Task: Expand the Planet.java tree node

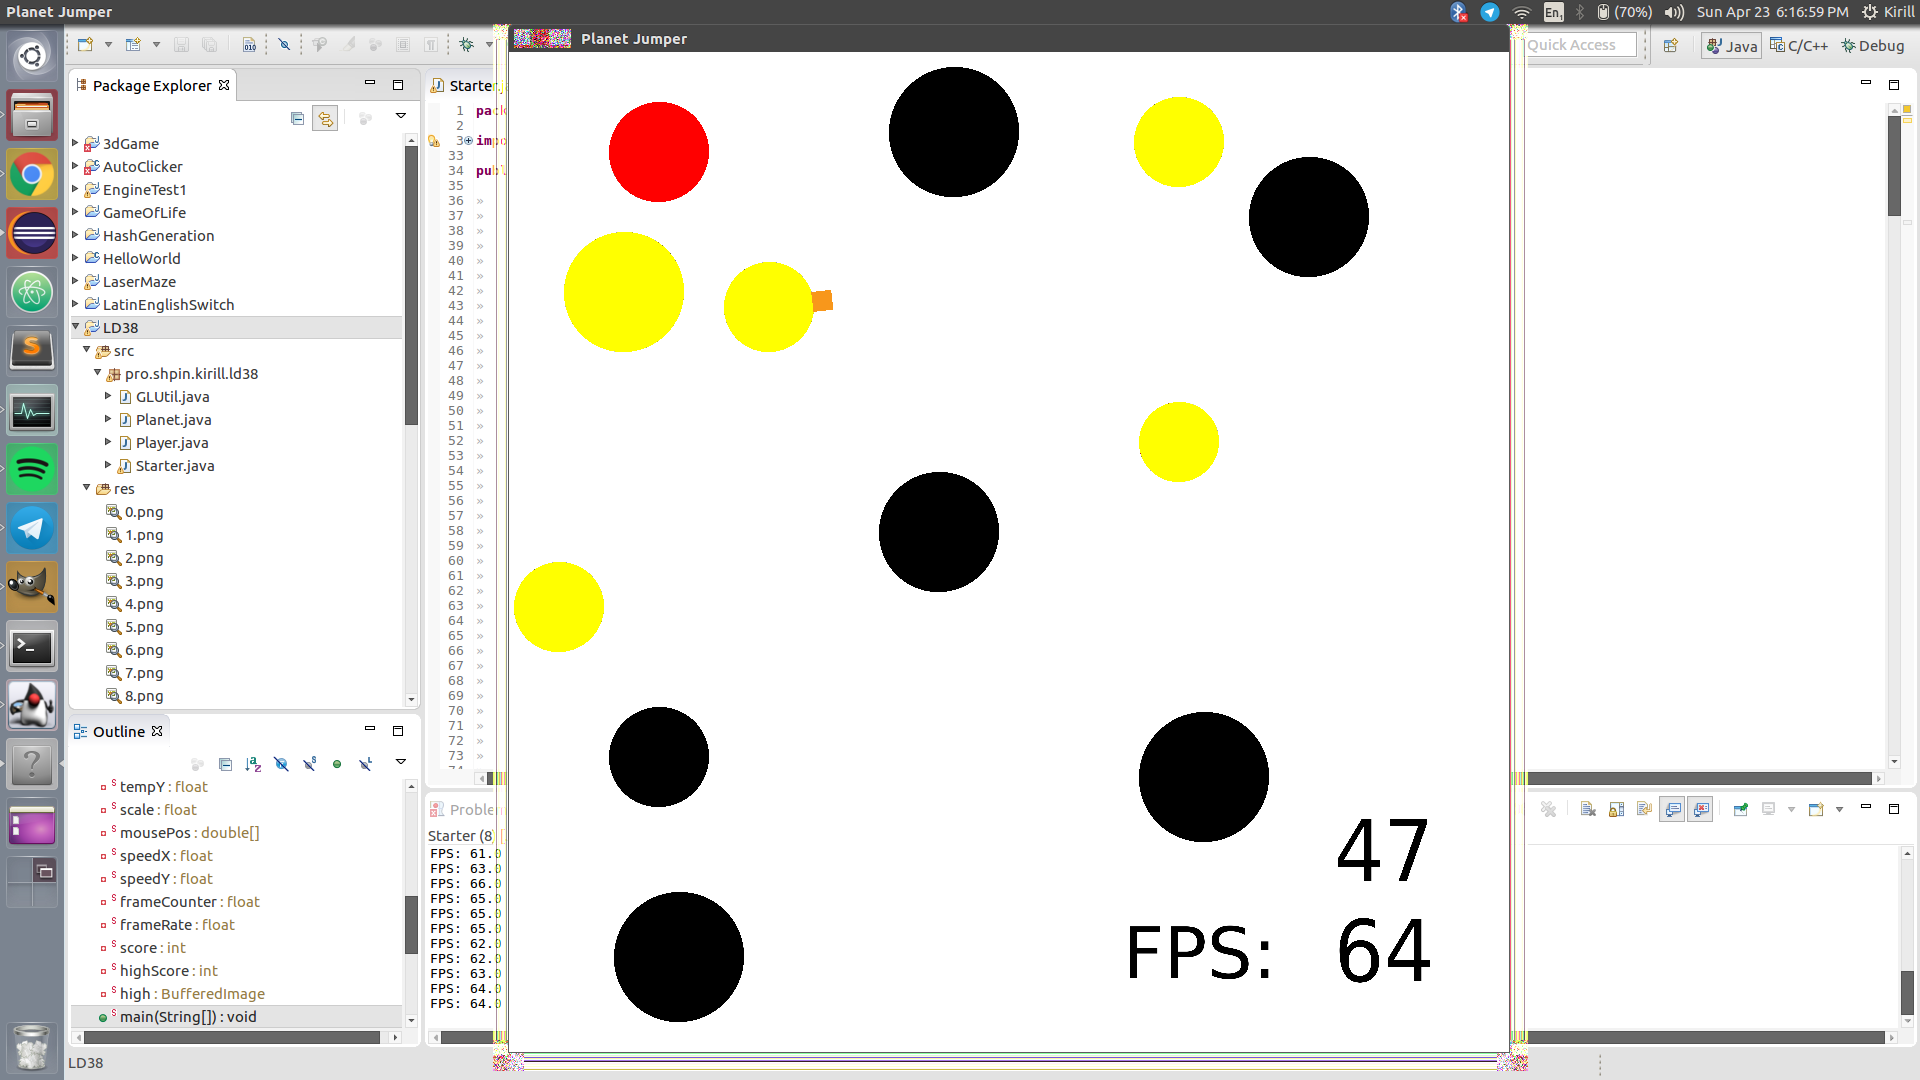Action: pos(108,419)
